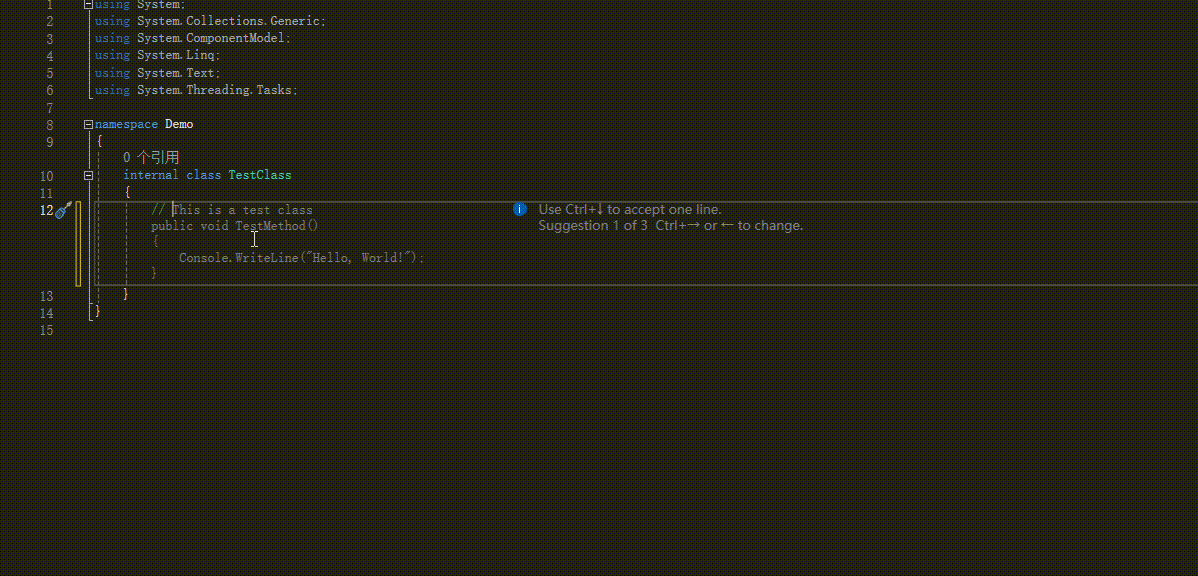
Task: Select line number 3 in the gutter
Action: point(50,39)
